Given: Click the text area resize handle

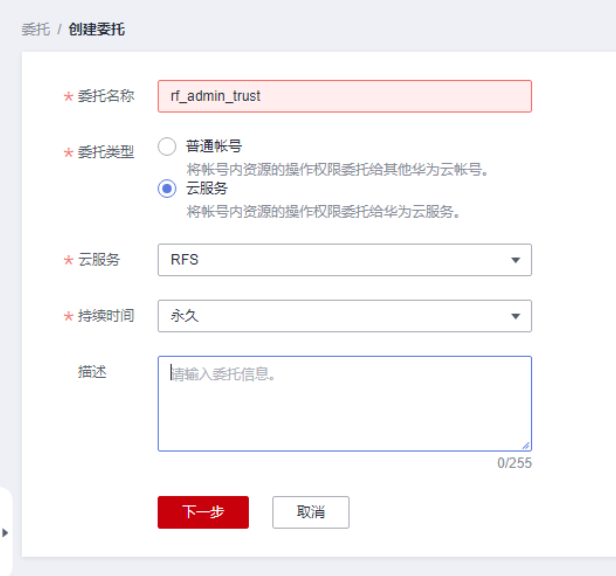Looking at the screenshot, I should point(526,445).
